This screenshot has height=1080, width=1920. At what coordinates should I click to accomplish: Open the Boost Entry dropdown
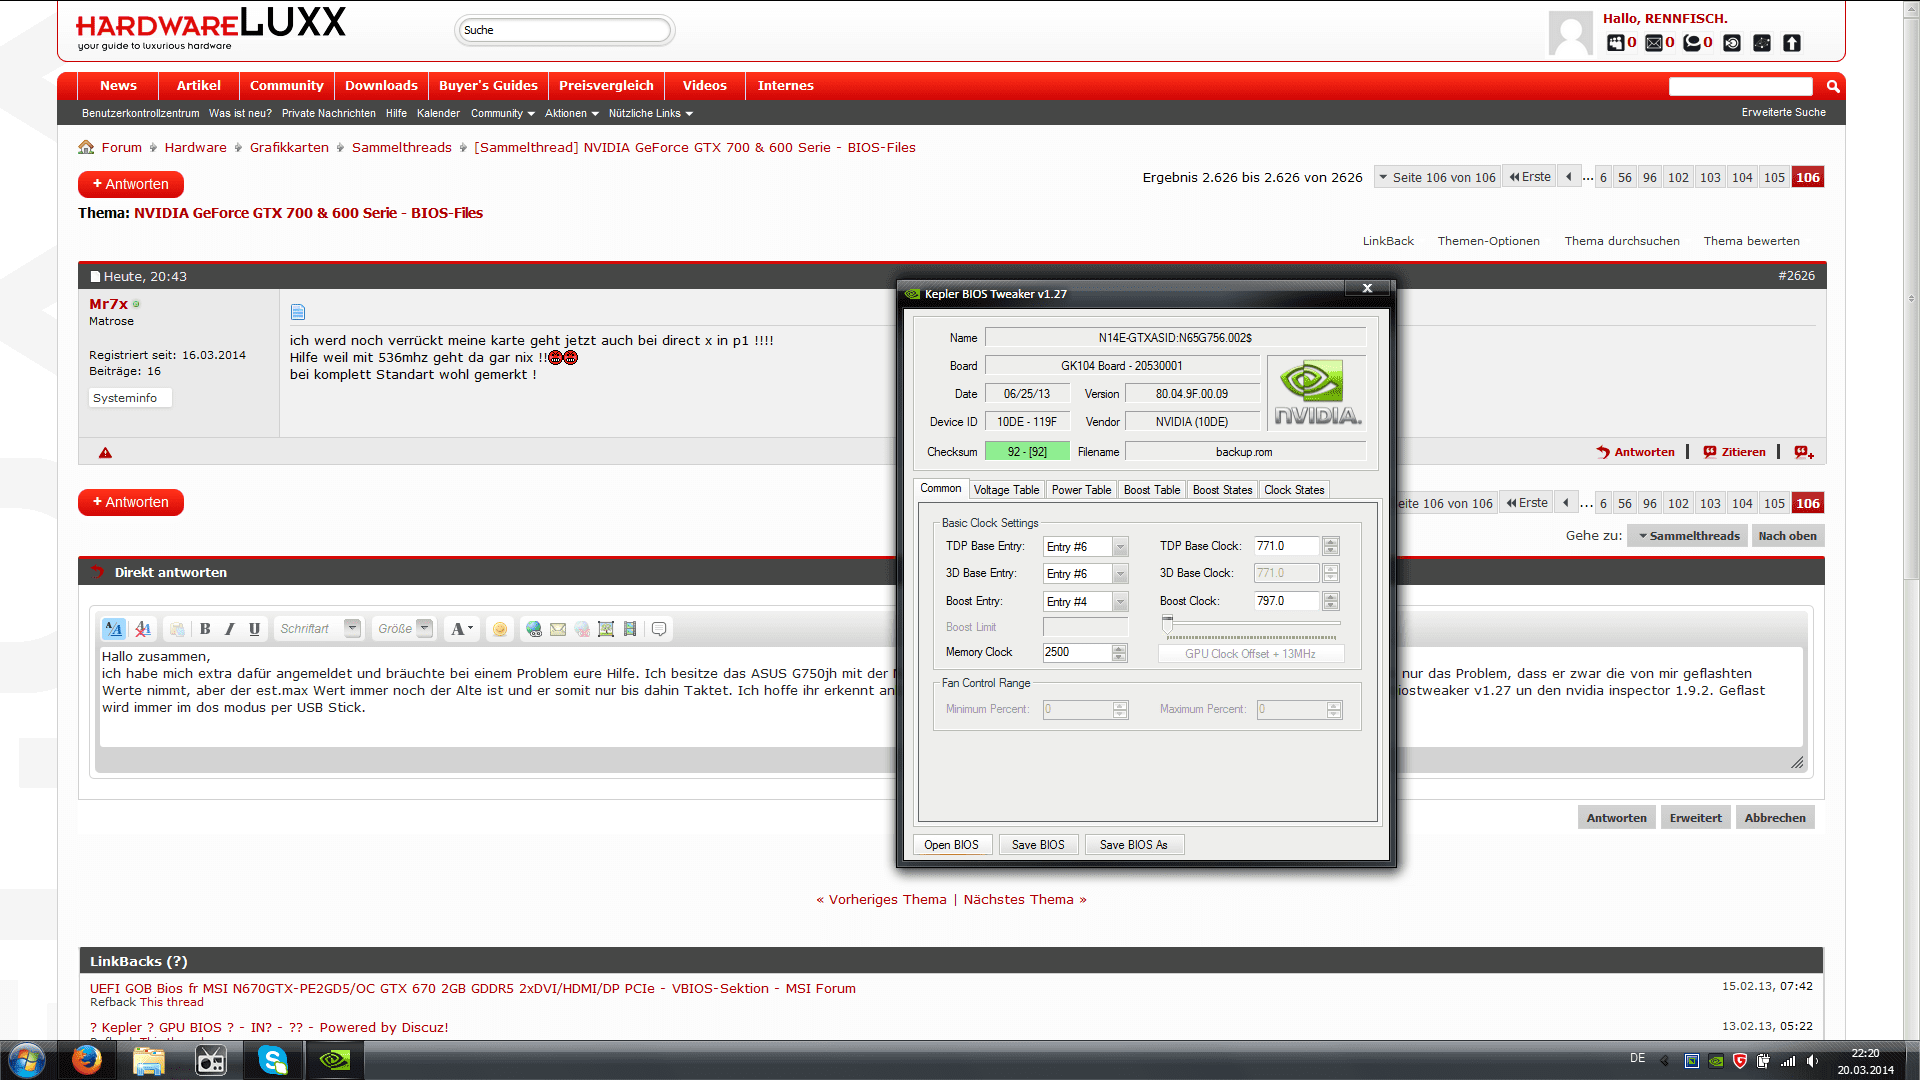pyautogui.click(x=1120, y=602)
